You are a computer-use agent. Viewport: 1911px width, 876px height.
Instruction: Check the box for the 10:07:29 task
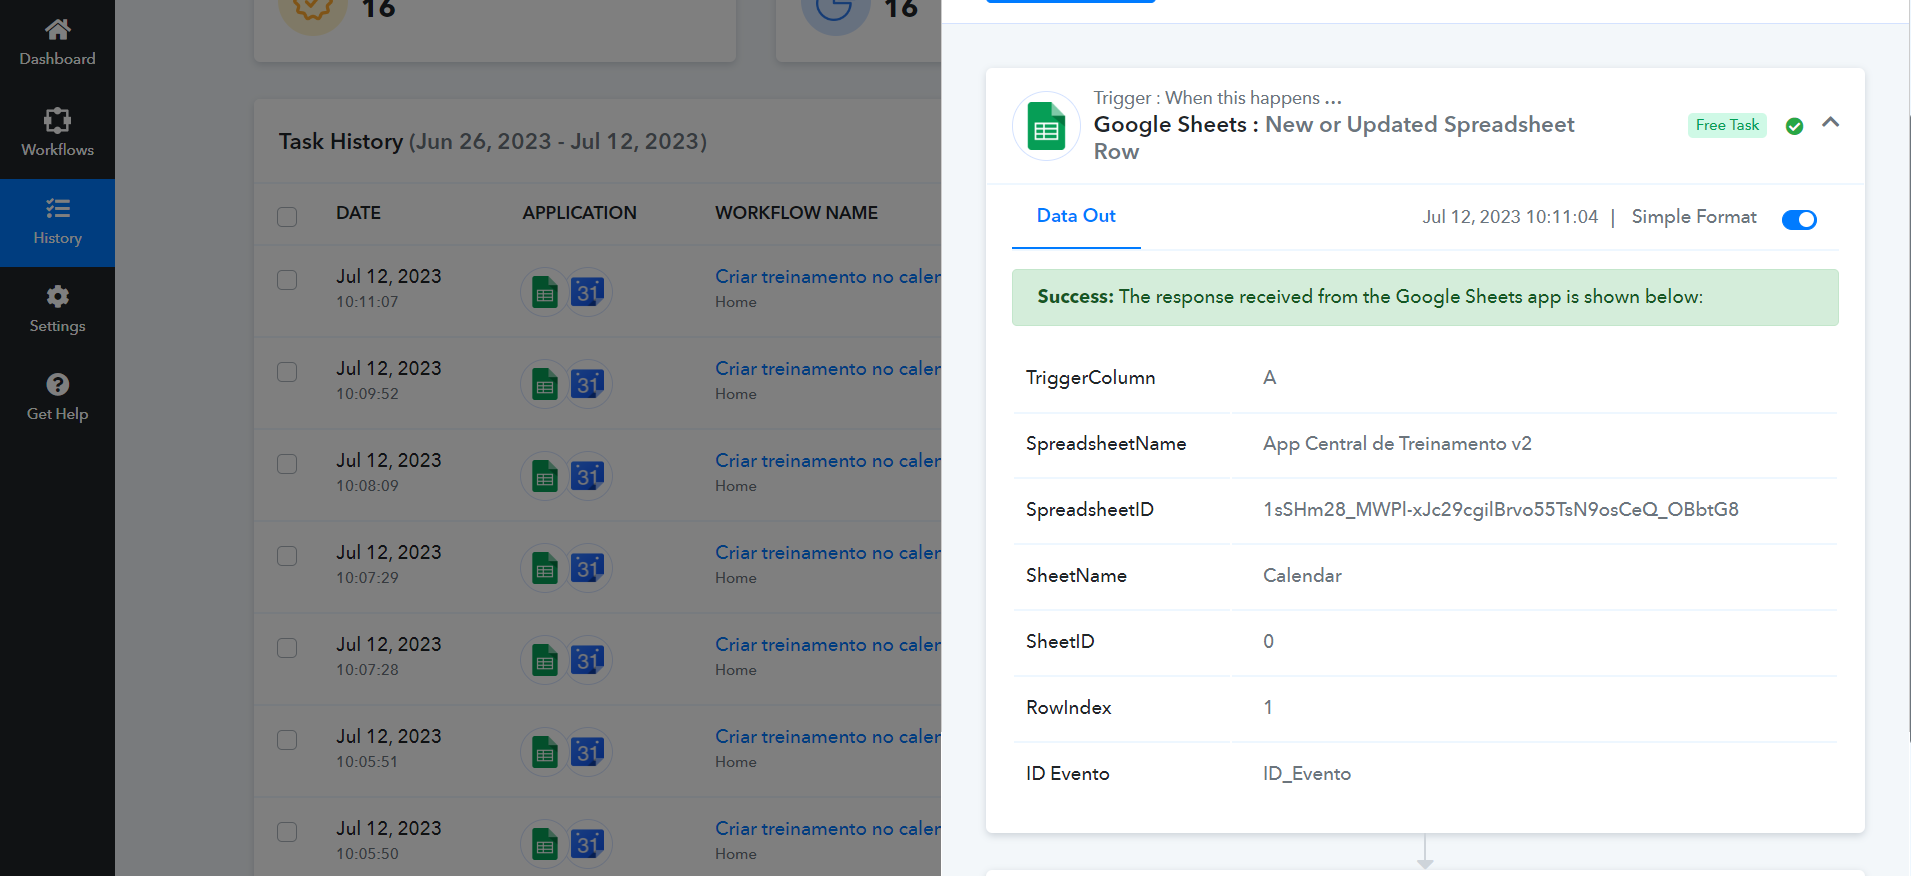[x=287, y=556]
